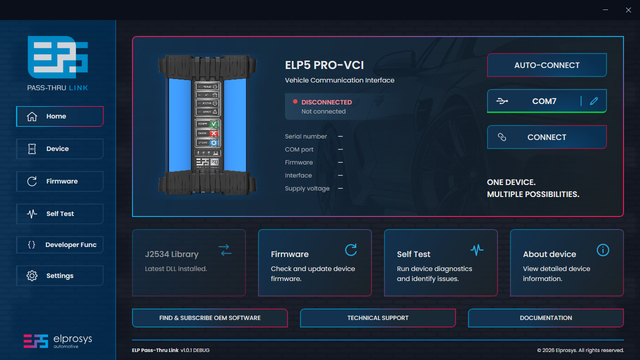Click the AUTO-CONNECT button
Image resolution: width=640 pixels, height=360 pixels.
[x=547, y=65]
